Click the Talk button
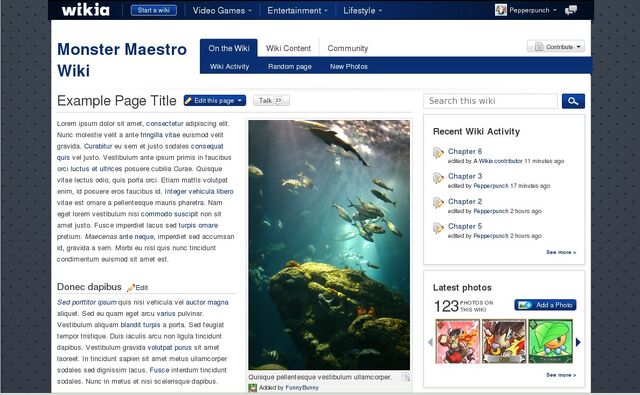Screen dimensions: 640x395 271,100
